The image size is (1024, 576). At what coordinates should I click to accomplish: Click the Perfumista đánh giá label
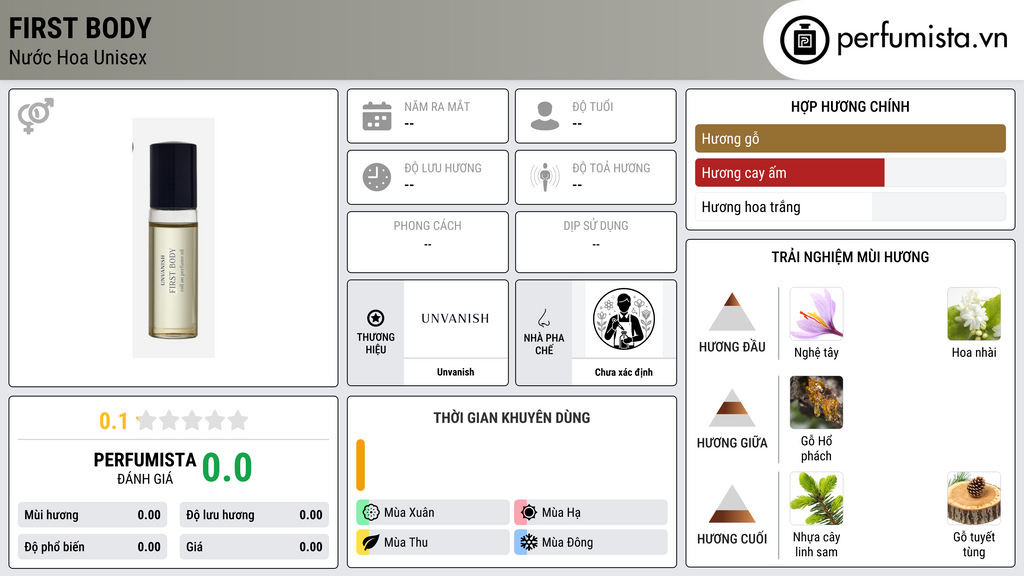point(145,468)
